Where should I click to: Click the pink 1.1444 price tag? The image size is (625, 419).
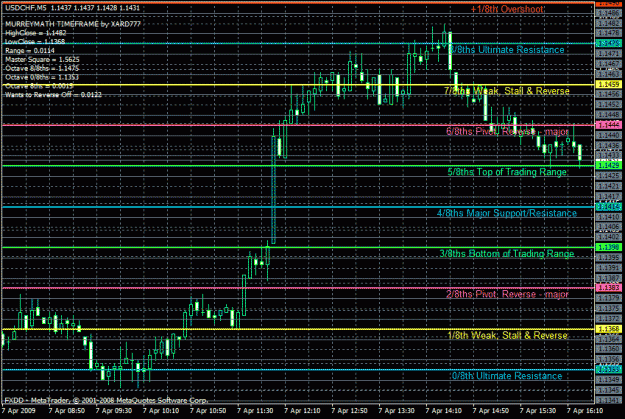point(608,125)
